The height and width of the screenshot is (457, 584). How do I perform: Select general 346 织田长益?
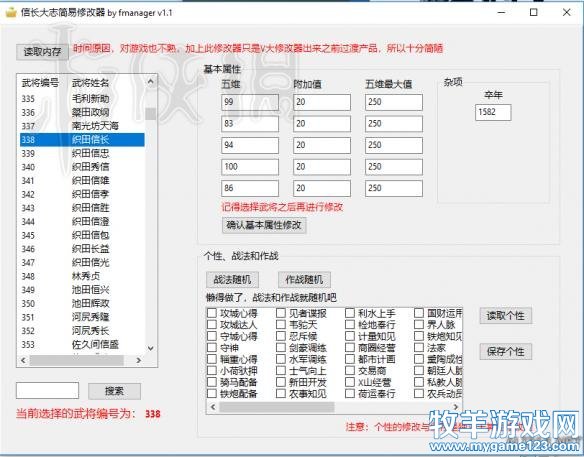(82, 249)
